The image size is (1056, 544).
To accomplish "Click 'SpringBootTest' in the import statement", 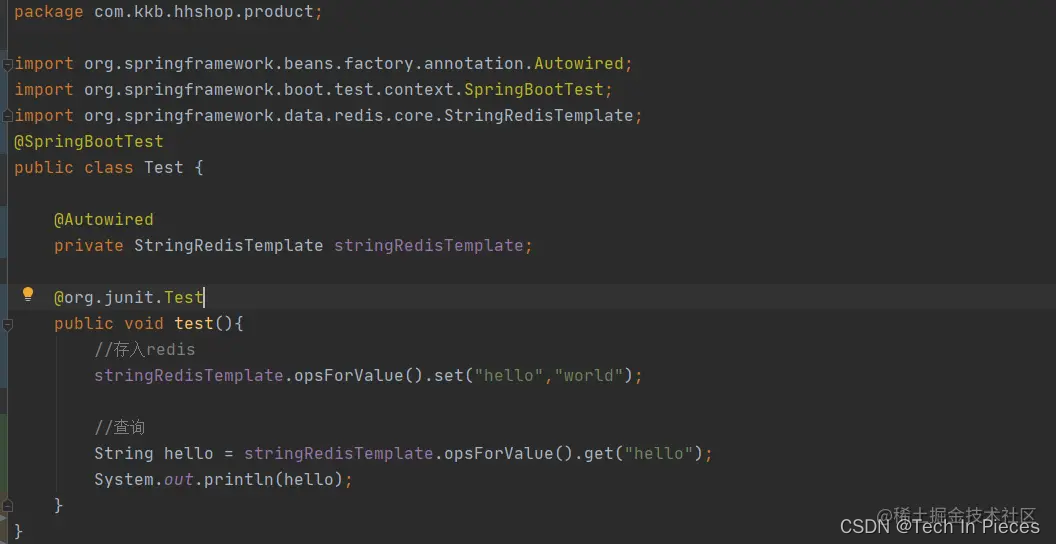I will (534, 90).
